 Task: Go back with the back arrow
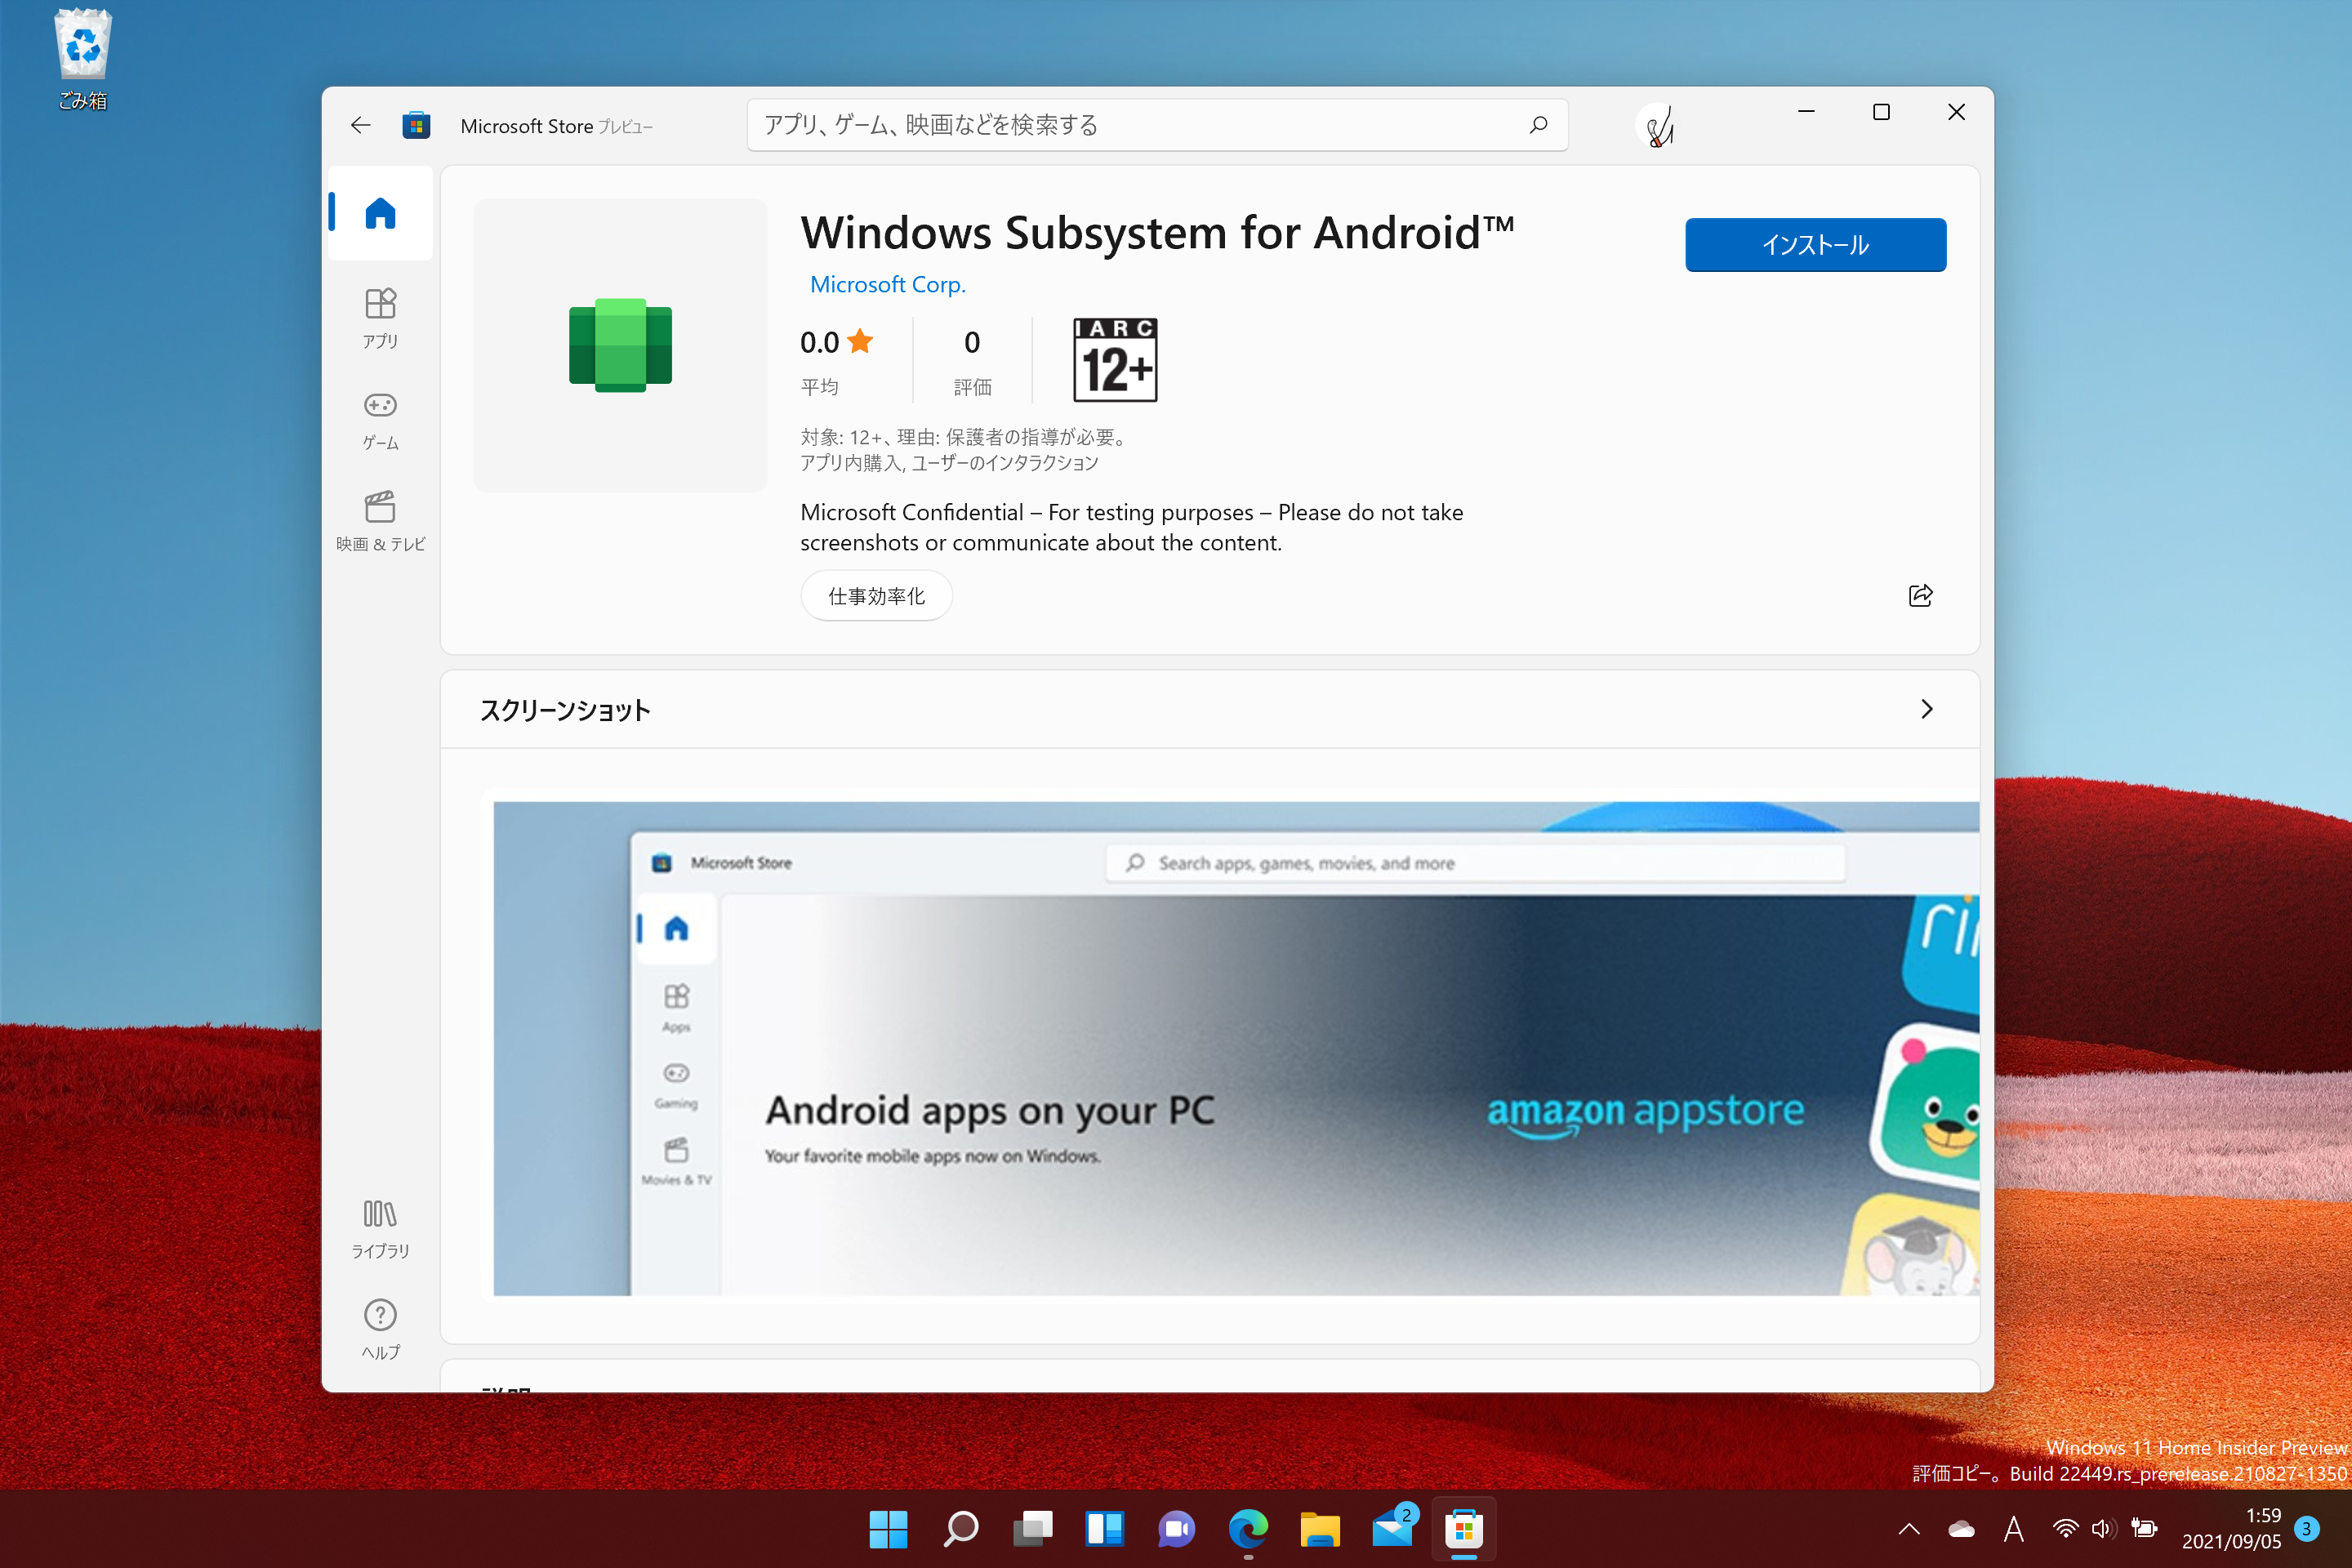pos(361,125)
